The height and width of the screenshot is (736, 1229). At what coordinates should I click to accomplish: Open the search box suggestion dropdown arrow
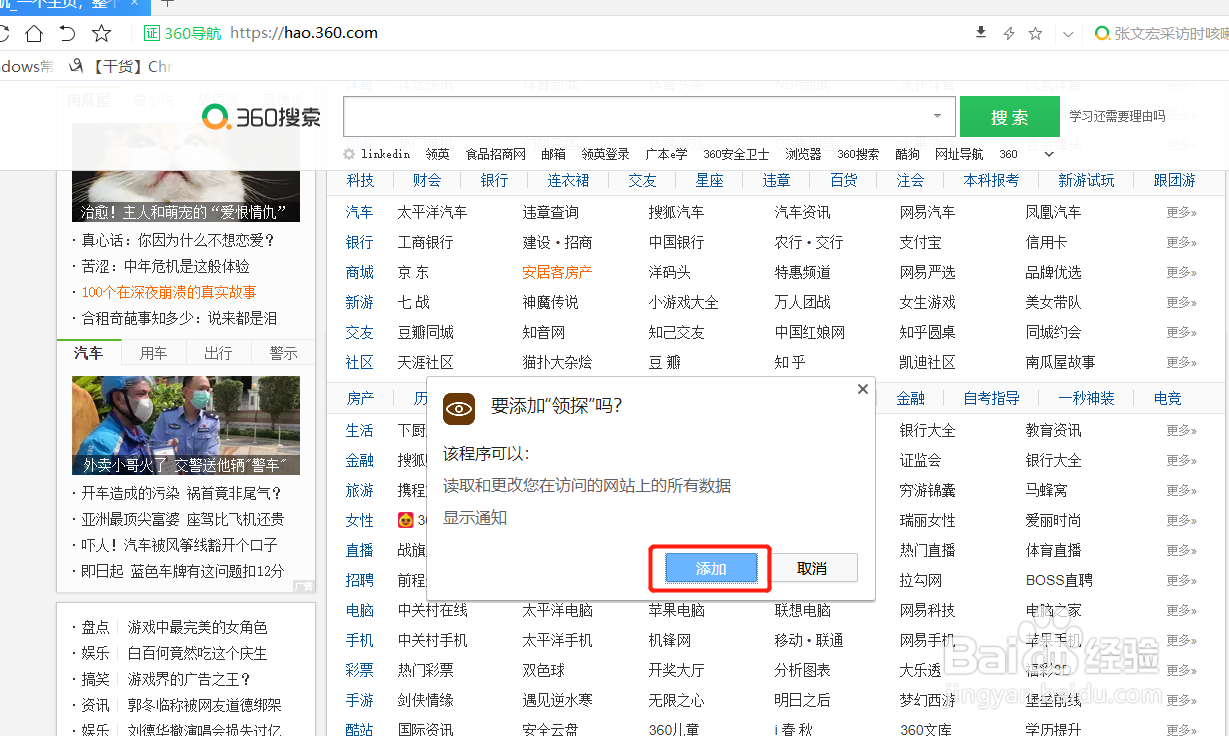[x=937, y=117]
